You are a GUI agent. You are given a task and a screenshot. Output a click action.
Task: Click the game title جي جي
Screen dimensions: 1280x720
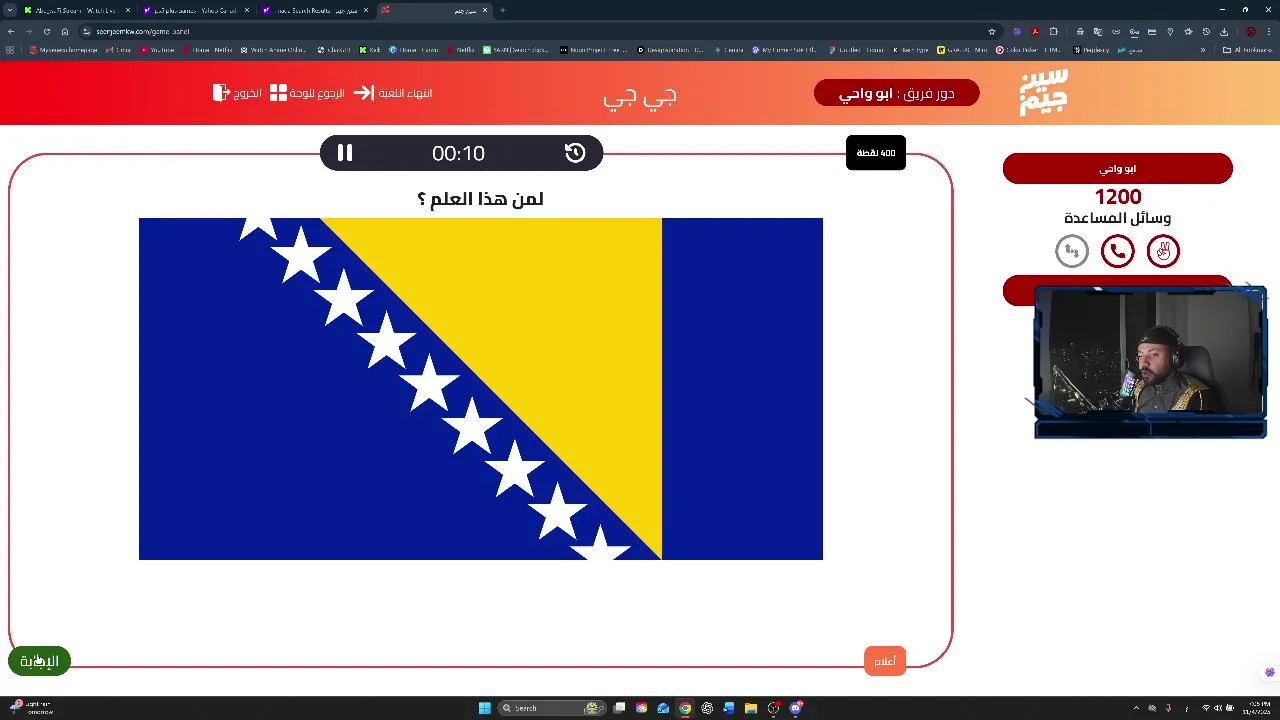click(640, 96)
